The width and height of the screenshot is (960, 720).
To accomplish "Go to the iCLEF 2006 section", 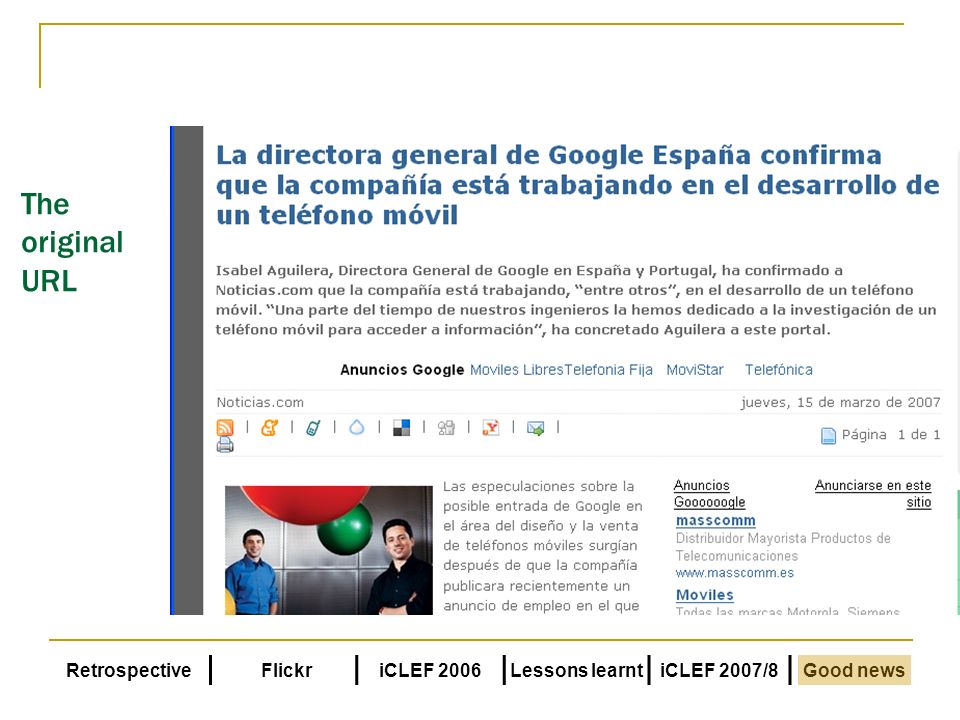I will (430, 670).
